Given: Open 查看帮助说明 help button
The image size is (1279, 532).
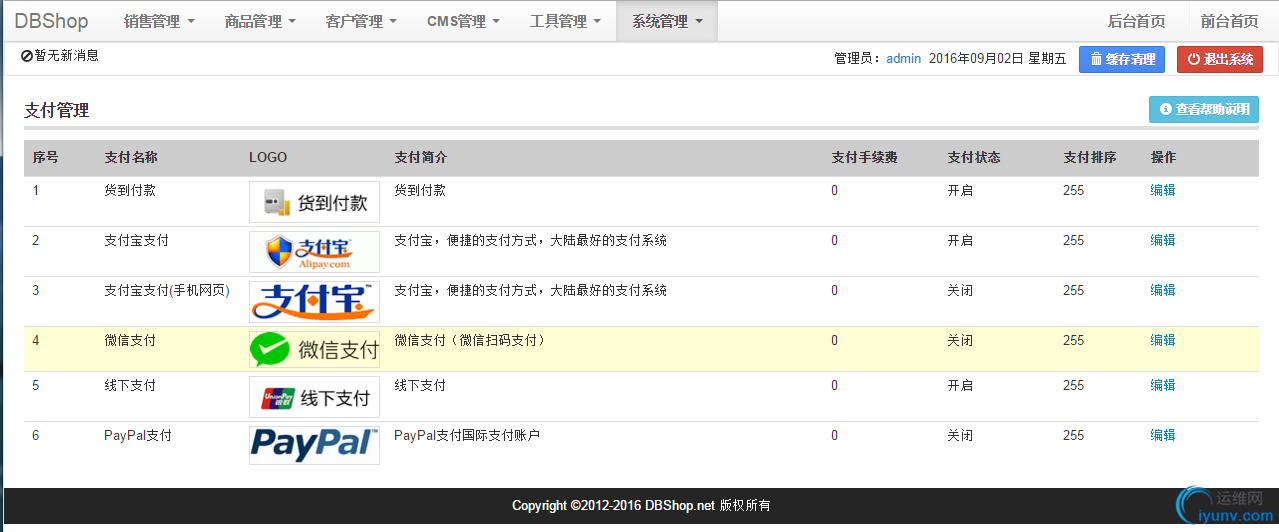Looking at the screenshot, I should [x=1204, y=110].
